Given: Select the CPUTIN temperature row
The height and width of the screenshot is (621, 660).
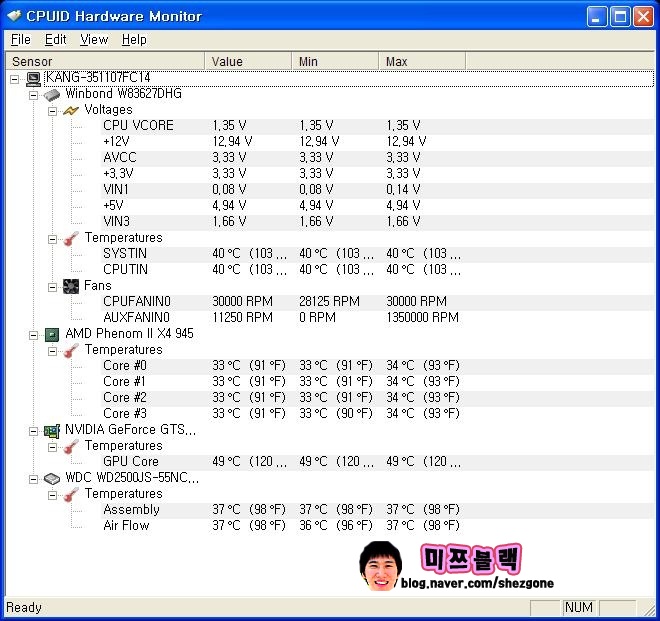Looking at the screenshot, I should (x=378, y=270).
